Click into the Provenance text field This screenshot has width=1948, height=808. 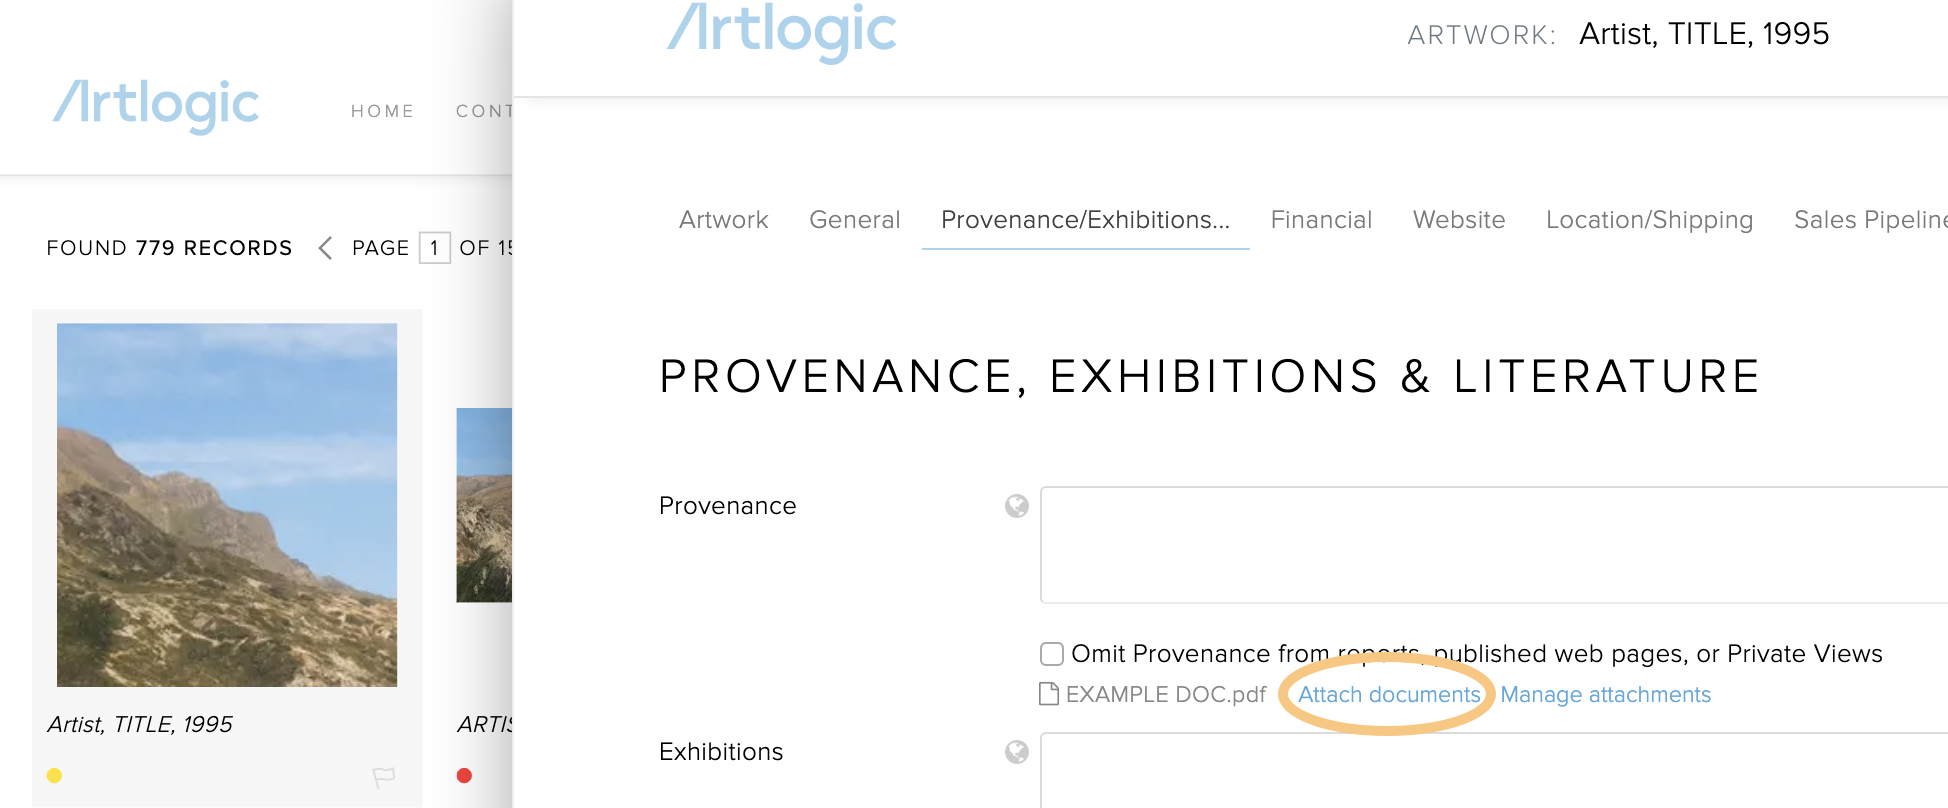pyautogui.click(x=1494, y=545)
